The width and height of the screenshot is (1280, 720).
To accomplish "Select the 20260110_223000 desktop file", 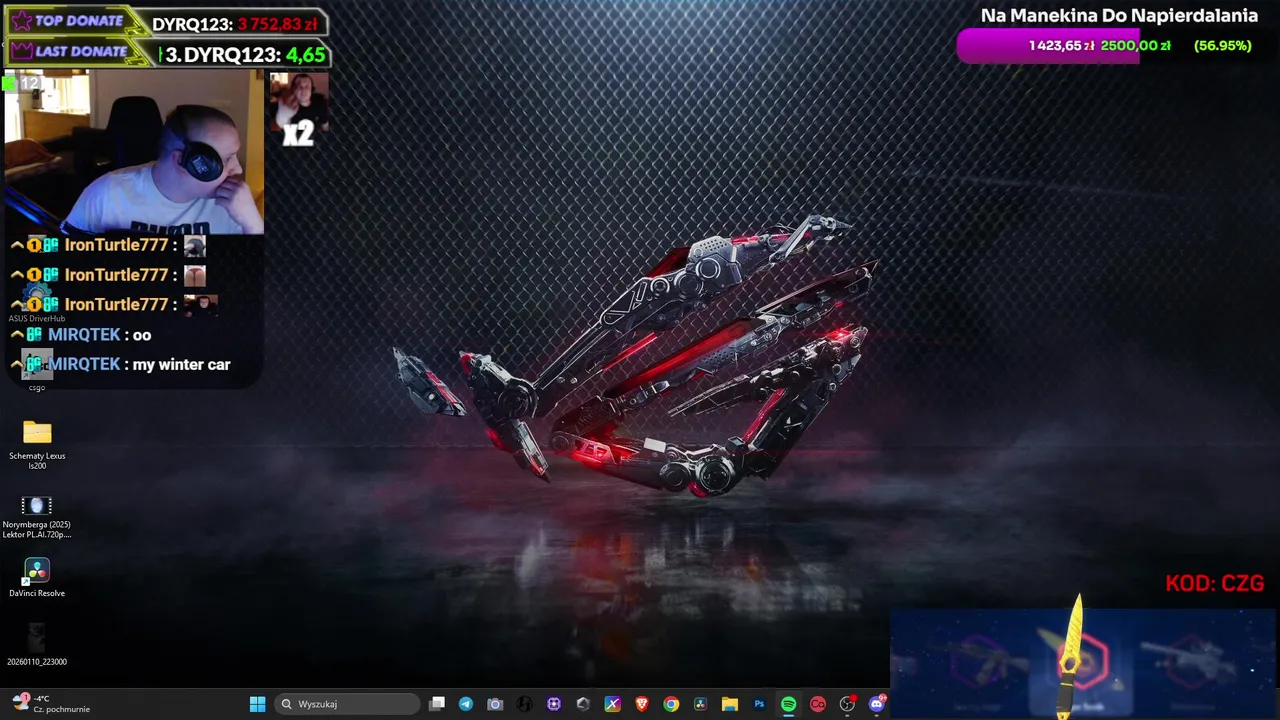I will point(37,645).
